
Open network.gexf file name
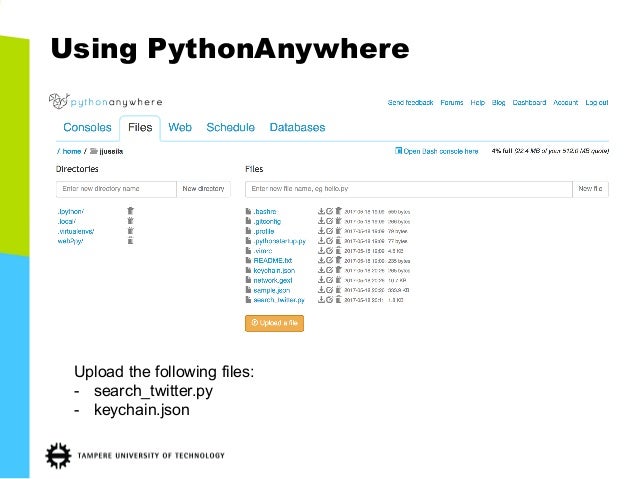273,280
